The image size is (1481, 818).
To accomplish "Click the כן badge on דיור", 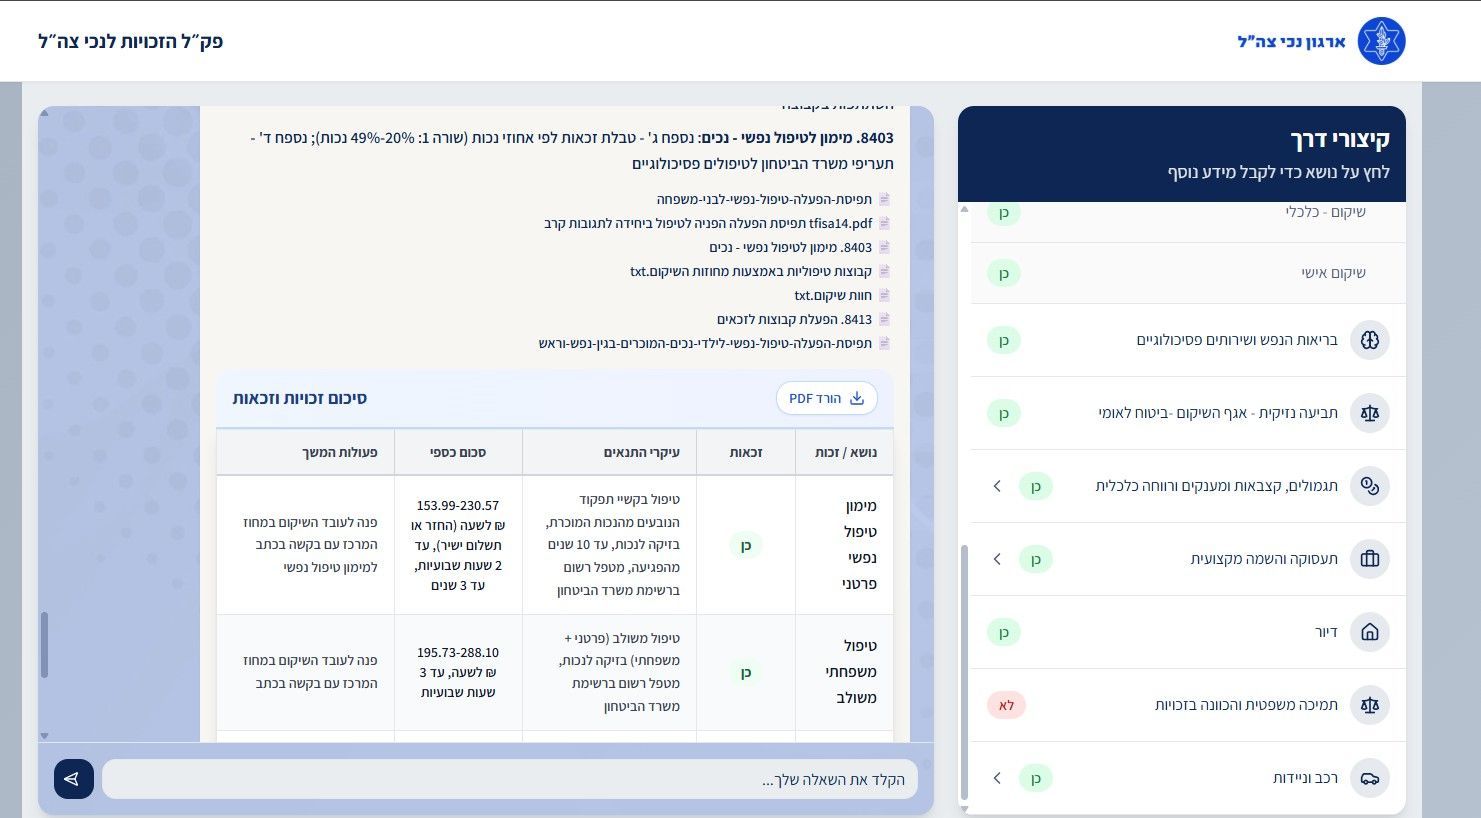I will (x=1004, y=632).
